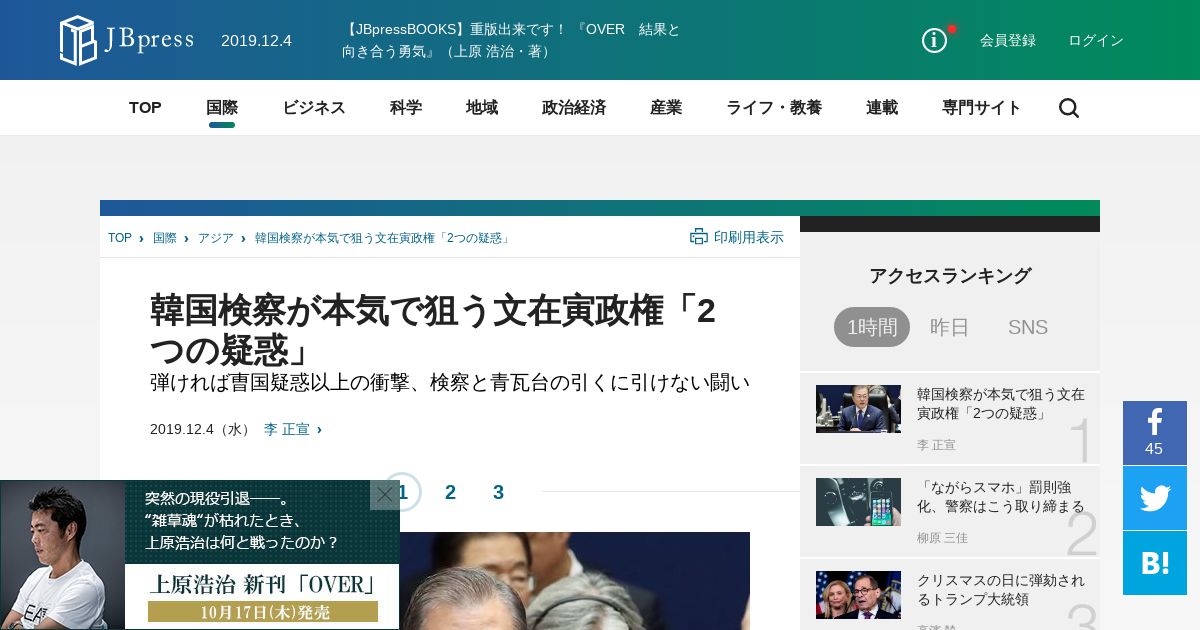Select 1時間 ranking tab

click(x=872, y=327)
